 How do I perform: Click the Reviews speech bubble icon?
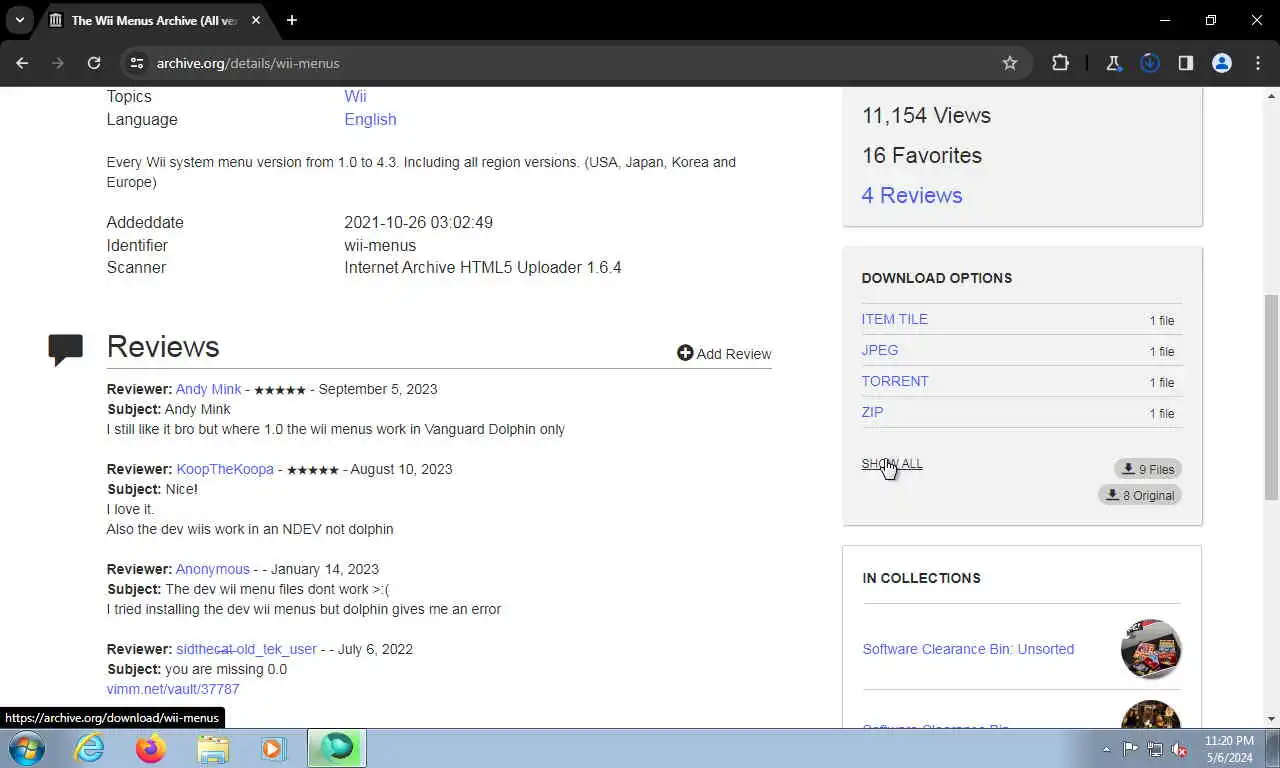coord(66,349)
